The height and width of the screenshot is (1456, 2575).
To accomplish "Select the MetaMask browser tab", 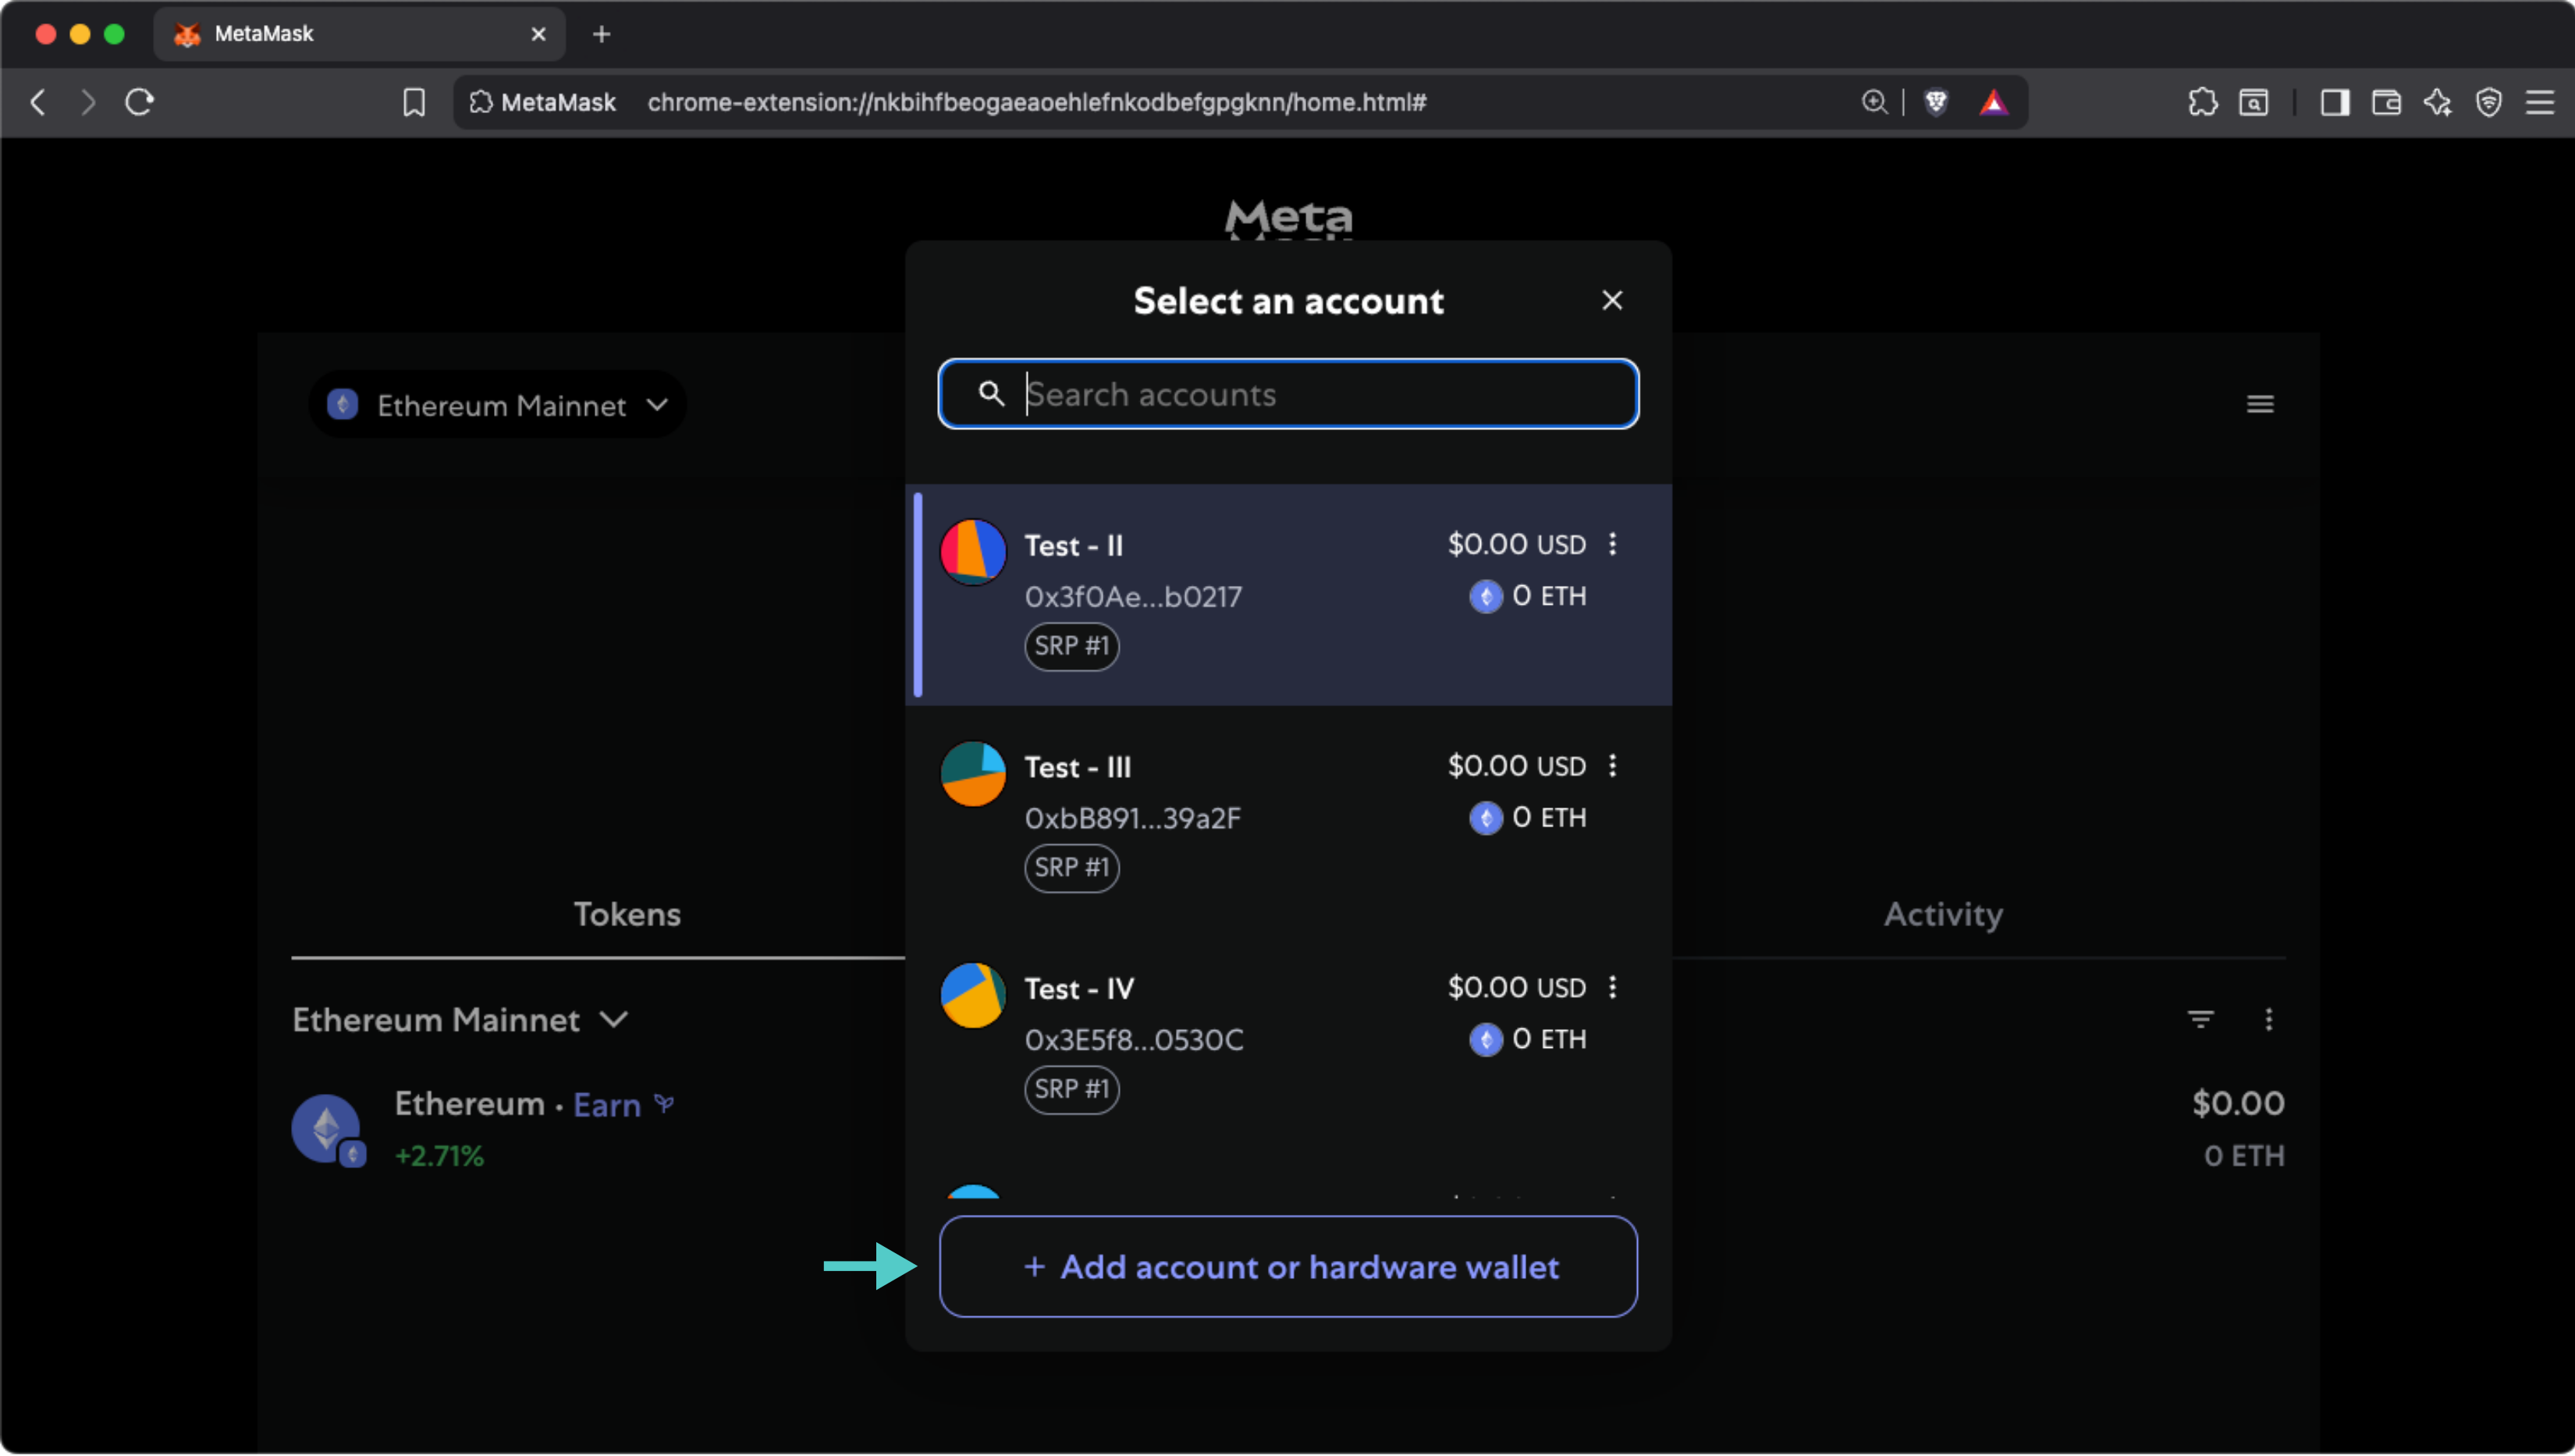I will coord(359,34).
